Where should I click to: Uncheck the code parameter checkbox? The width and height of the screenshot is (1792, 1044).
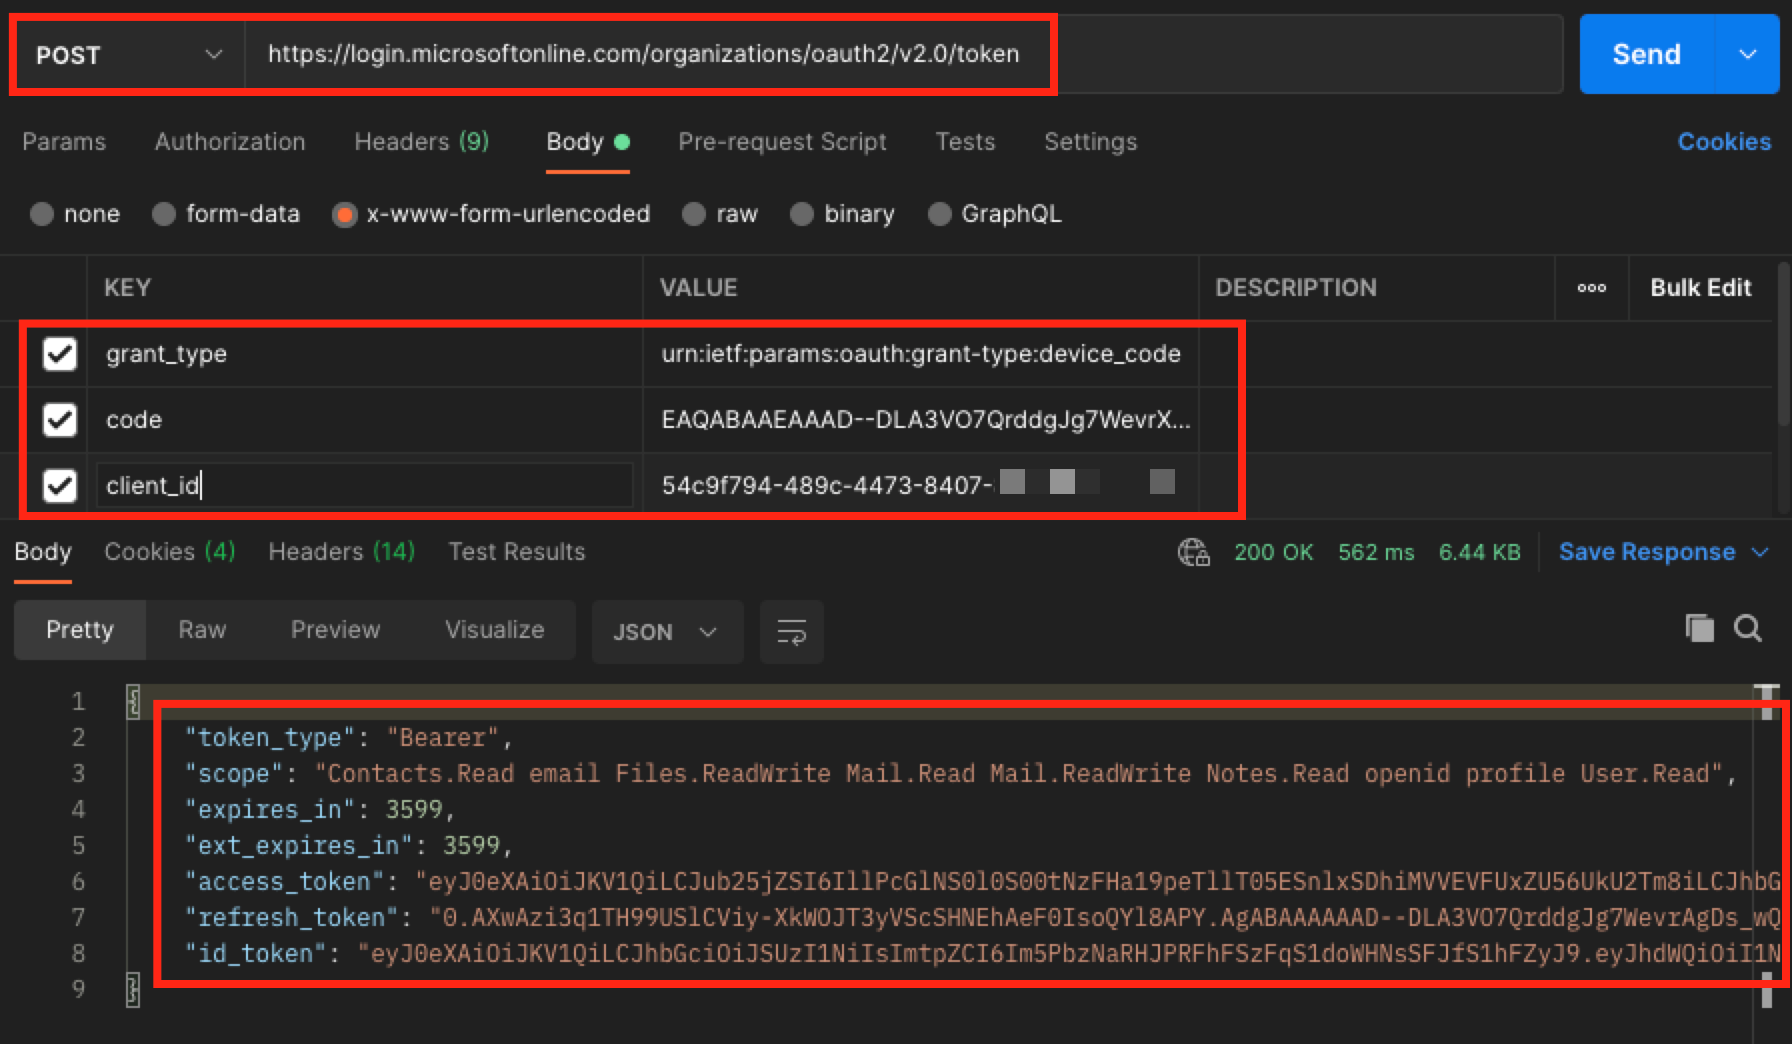[x=60, y=420]
